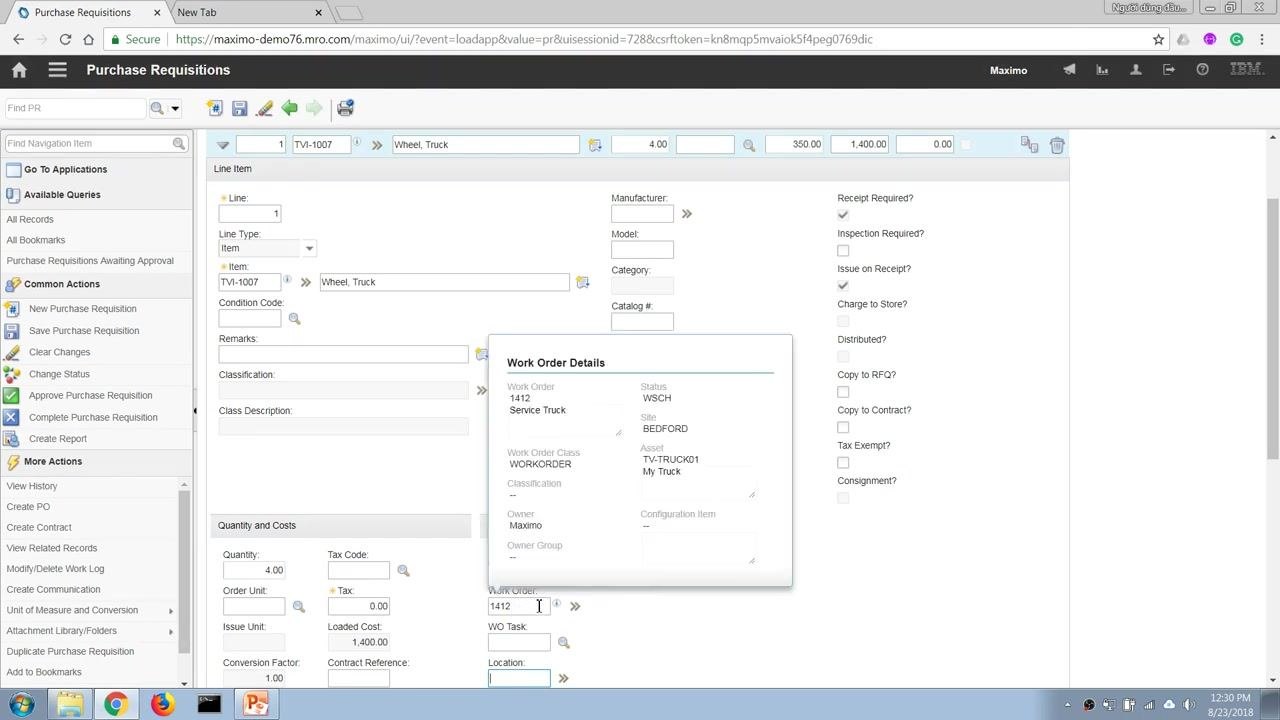1280x720 pixels.
Task: Select Go To Applications menu
Action: (66, 170)
